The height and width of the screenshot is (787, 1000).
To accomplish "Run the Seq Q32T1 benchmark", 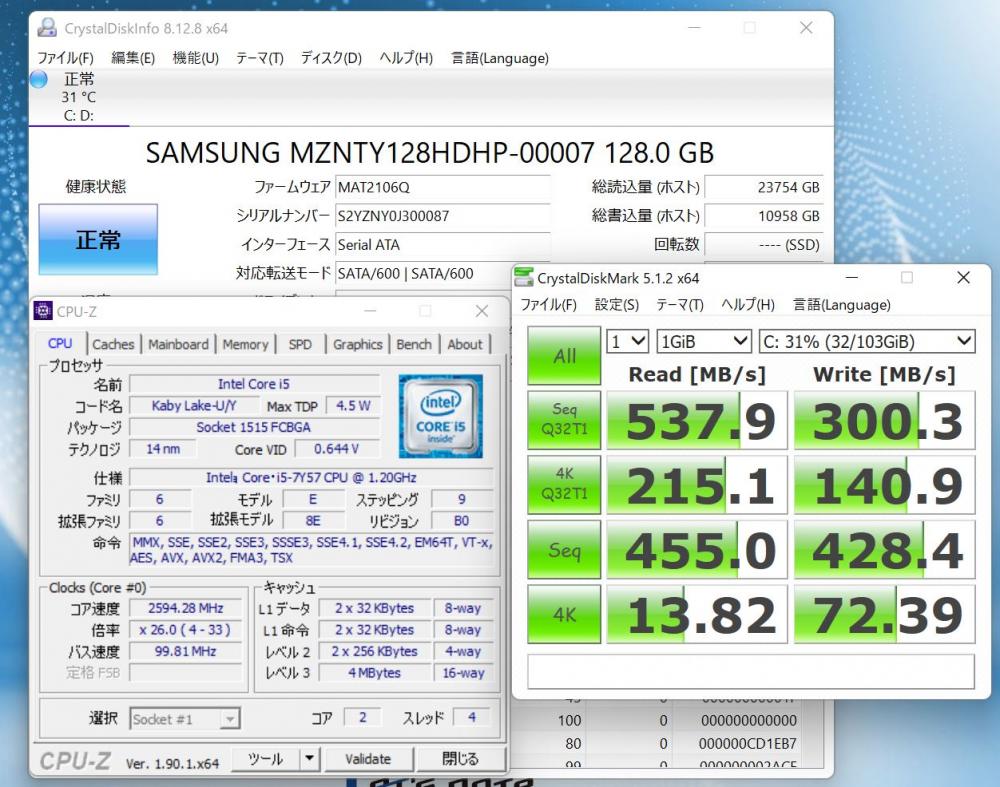I will [564, 420].
